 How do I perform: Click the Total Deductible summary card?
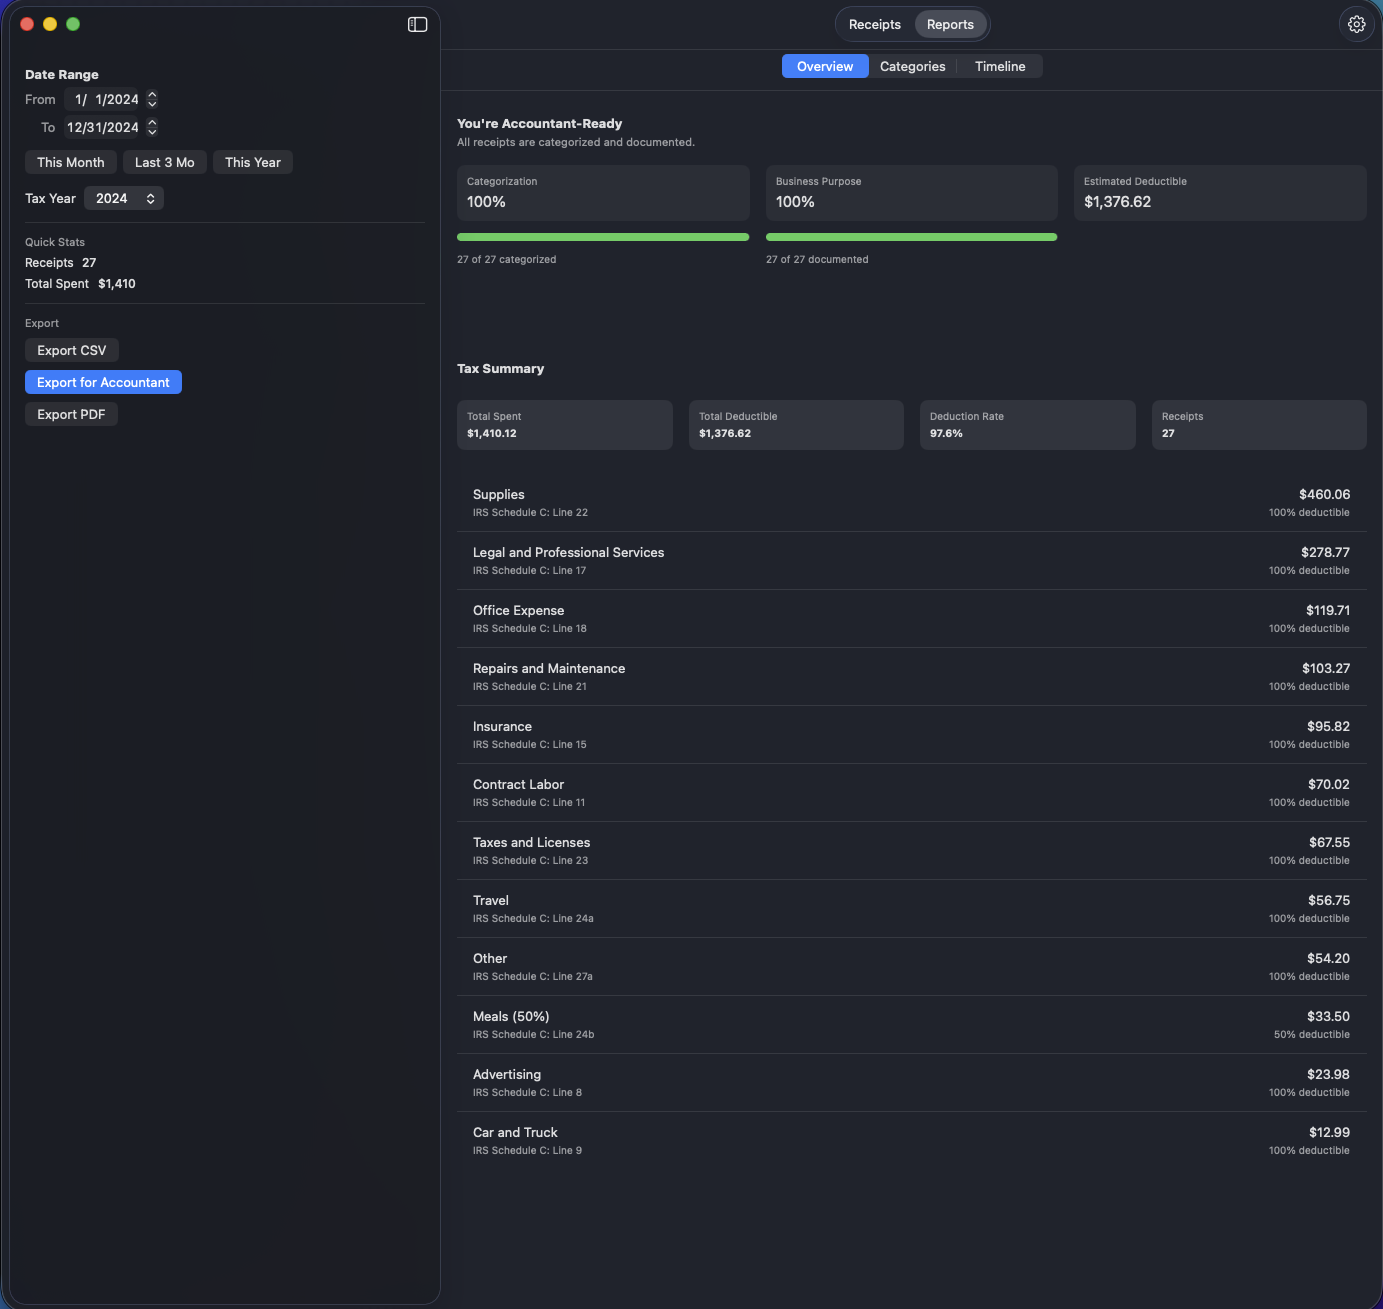tap(795, 424)
